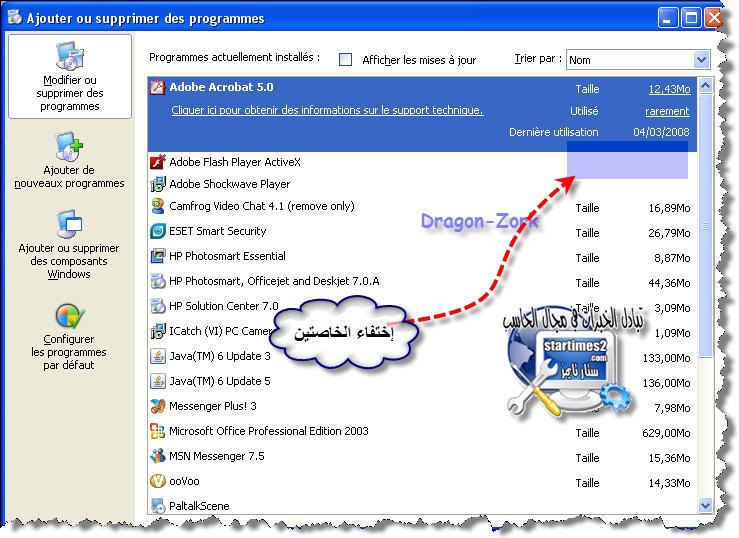Select HP Solution Center 7.0 entry

click(422, 306)
